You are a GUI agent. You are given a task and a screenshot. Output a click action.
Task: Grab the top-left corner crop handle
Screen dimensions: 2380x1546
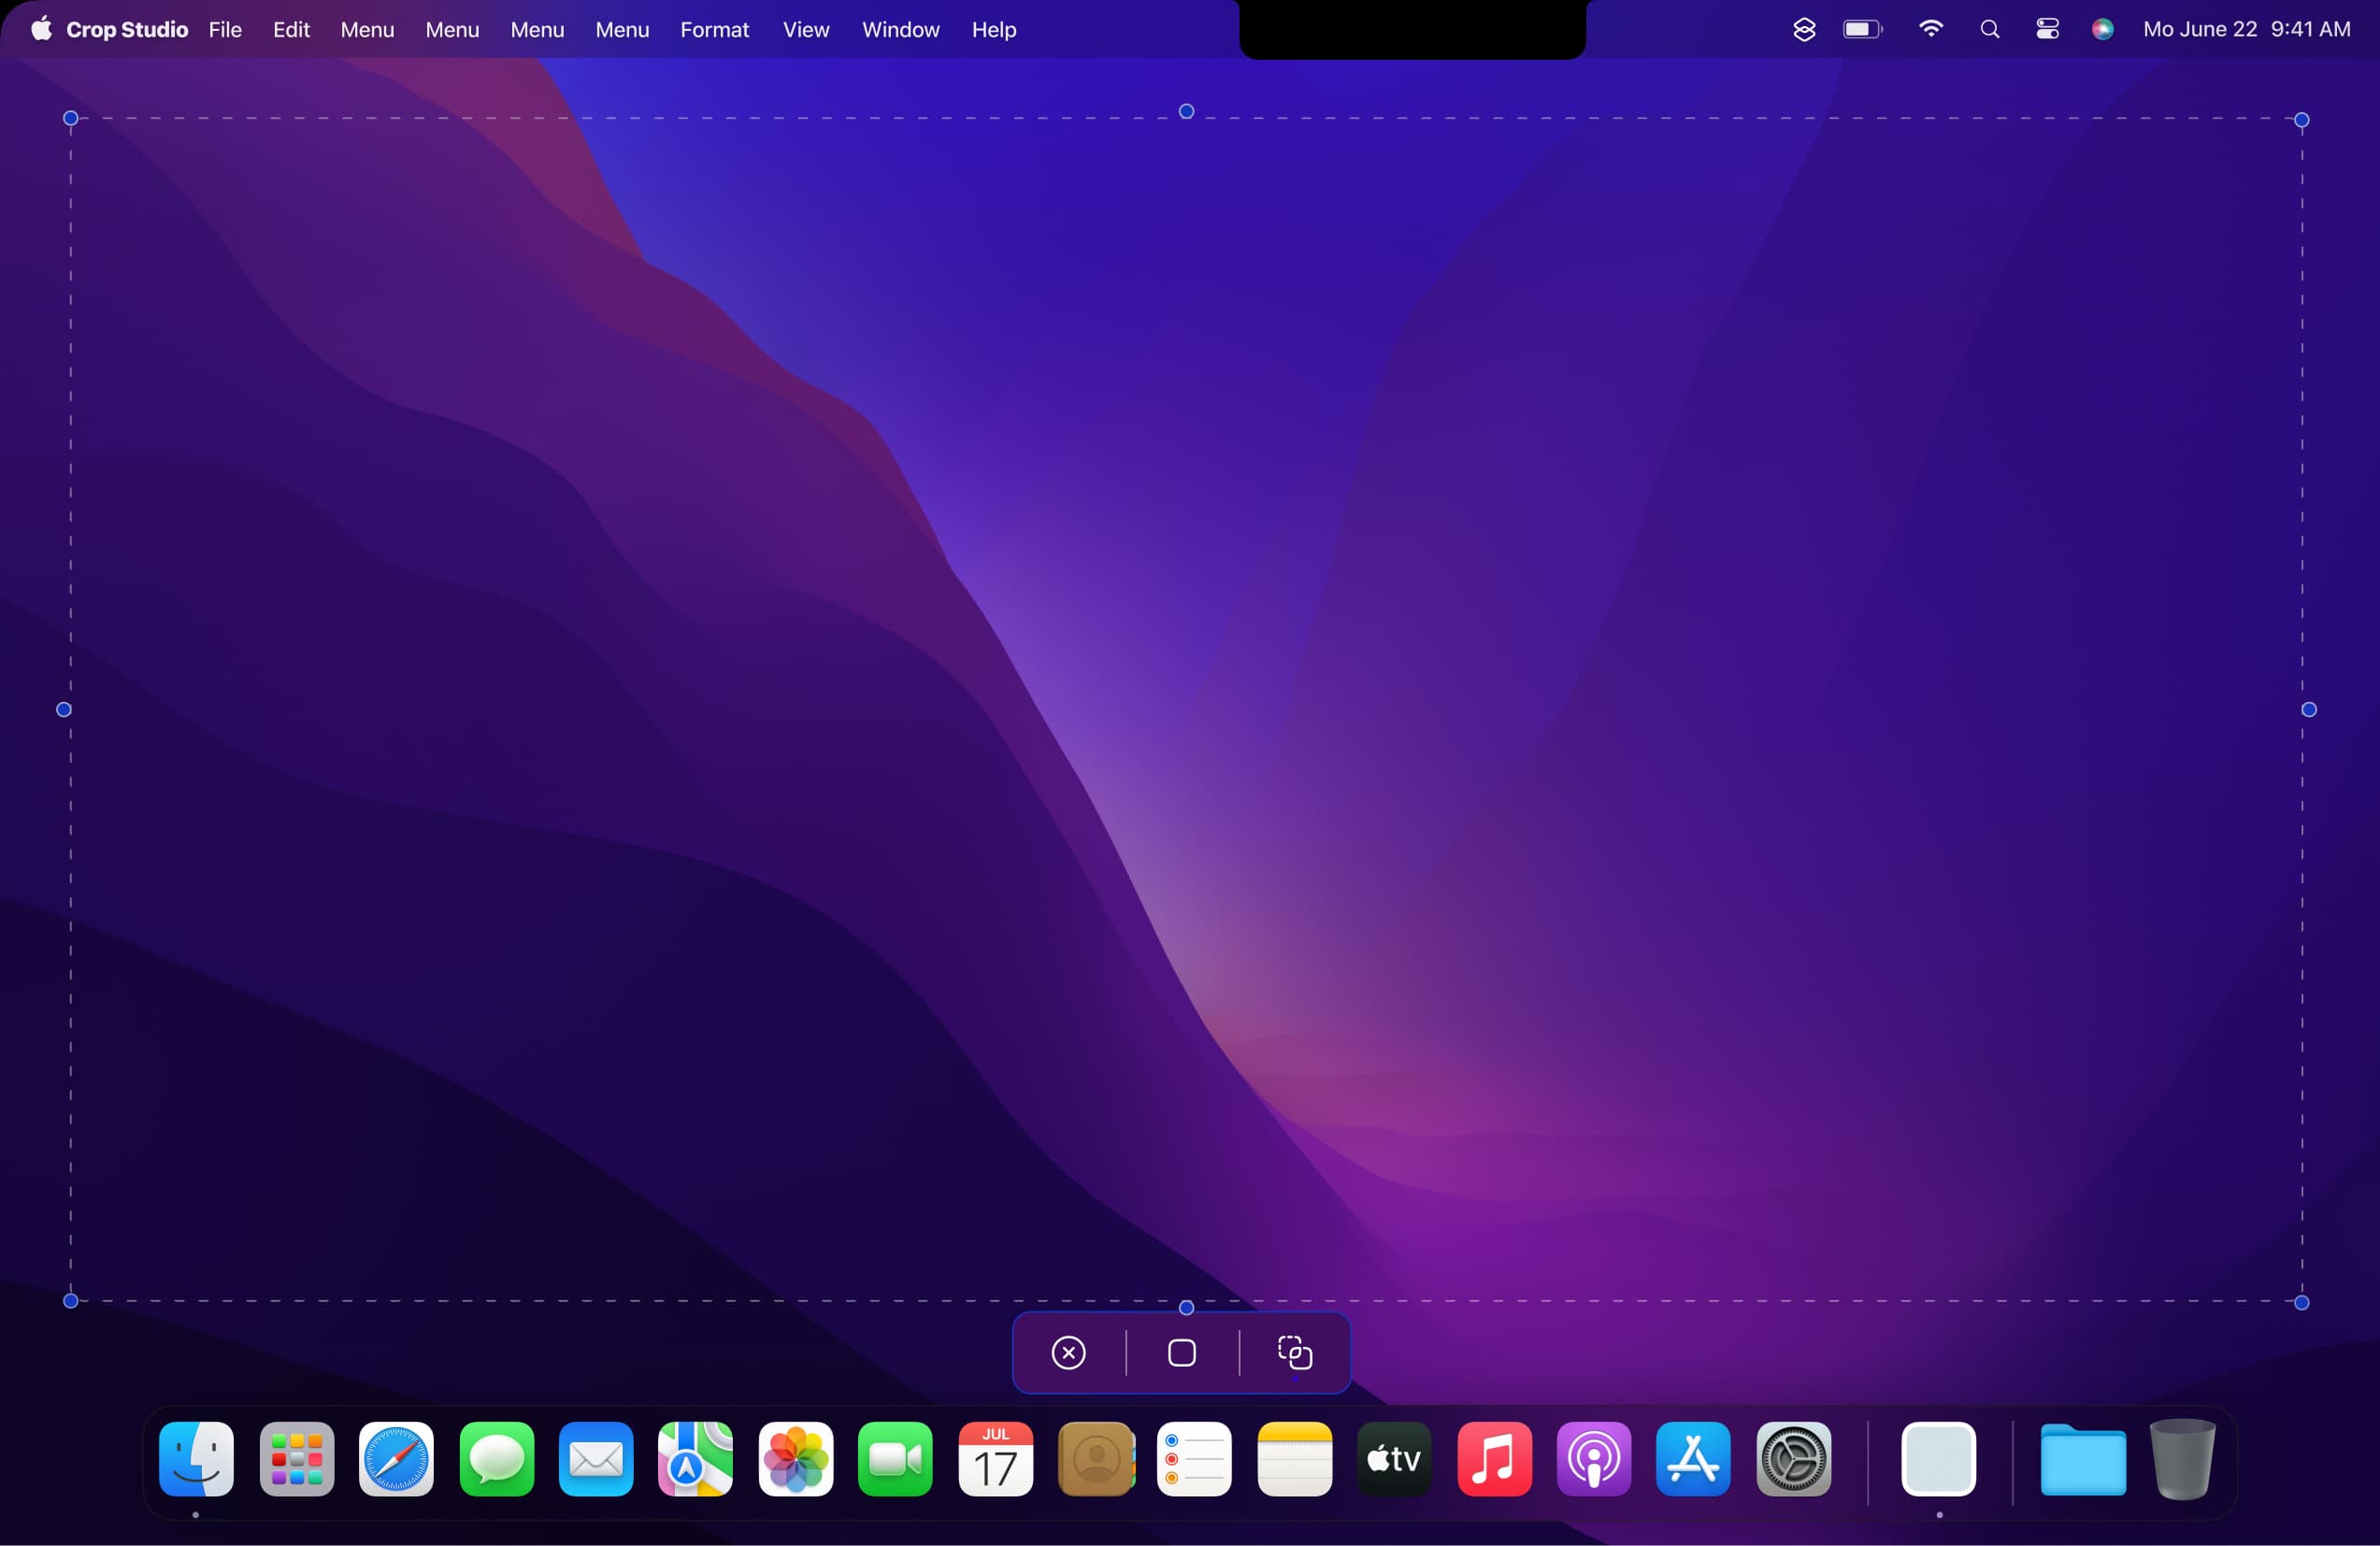click(x=71, y=118)
